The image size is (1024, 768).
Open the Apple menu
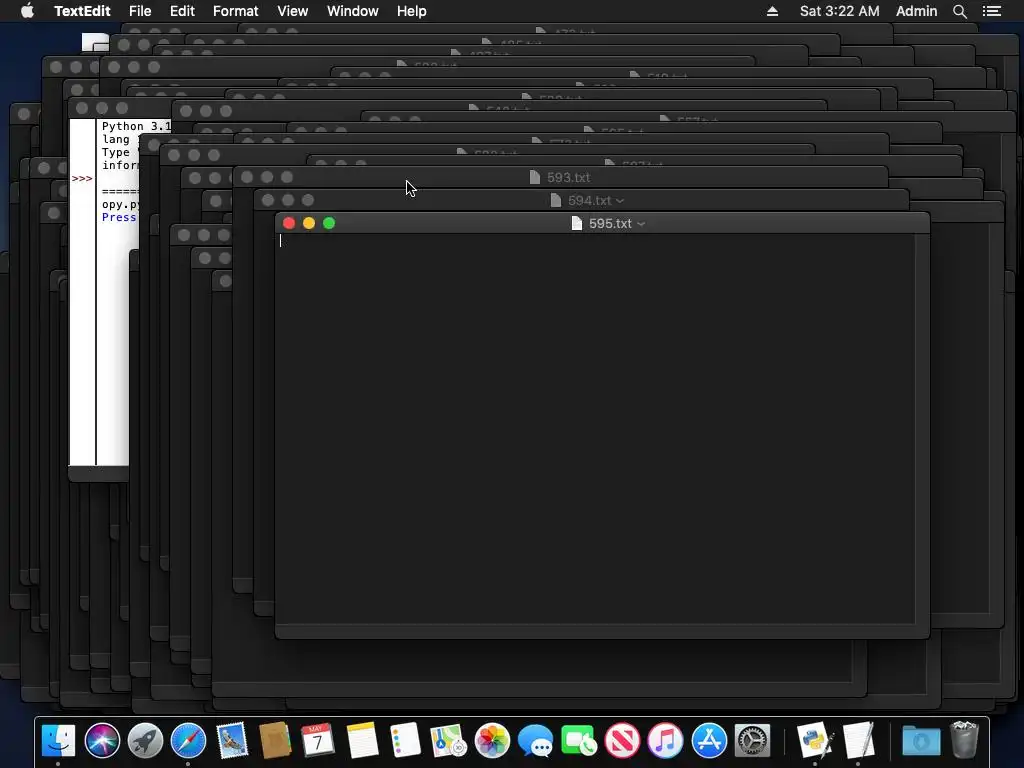27,10
